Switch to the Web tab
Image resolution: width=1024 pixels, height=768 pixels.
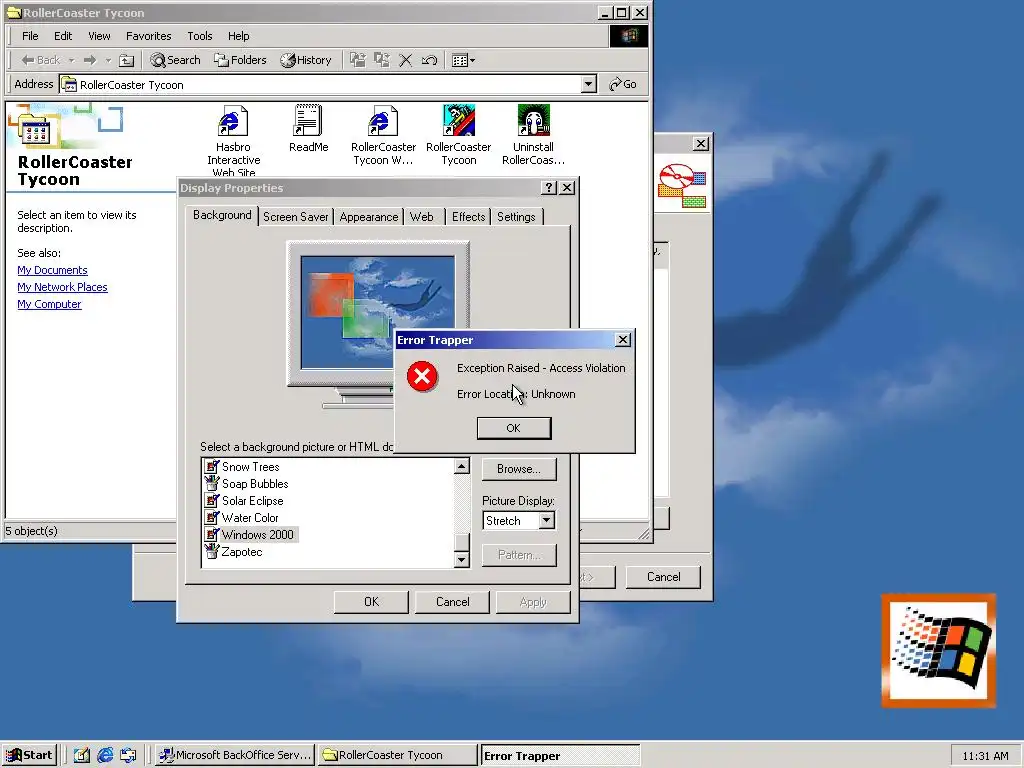click(x=422, y=217)
